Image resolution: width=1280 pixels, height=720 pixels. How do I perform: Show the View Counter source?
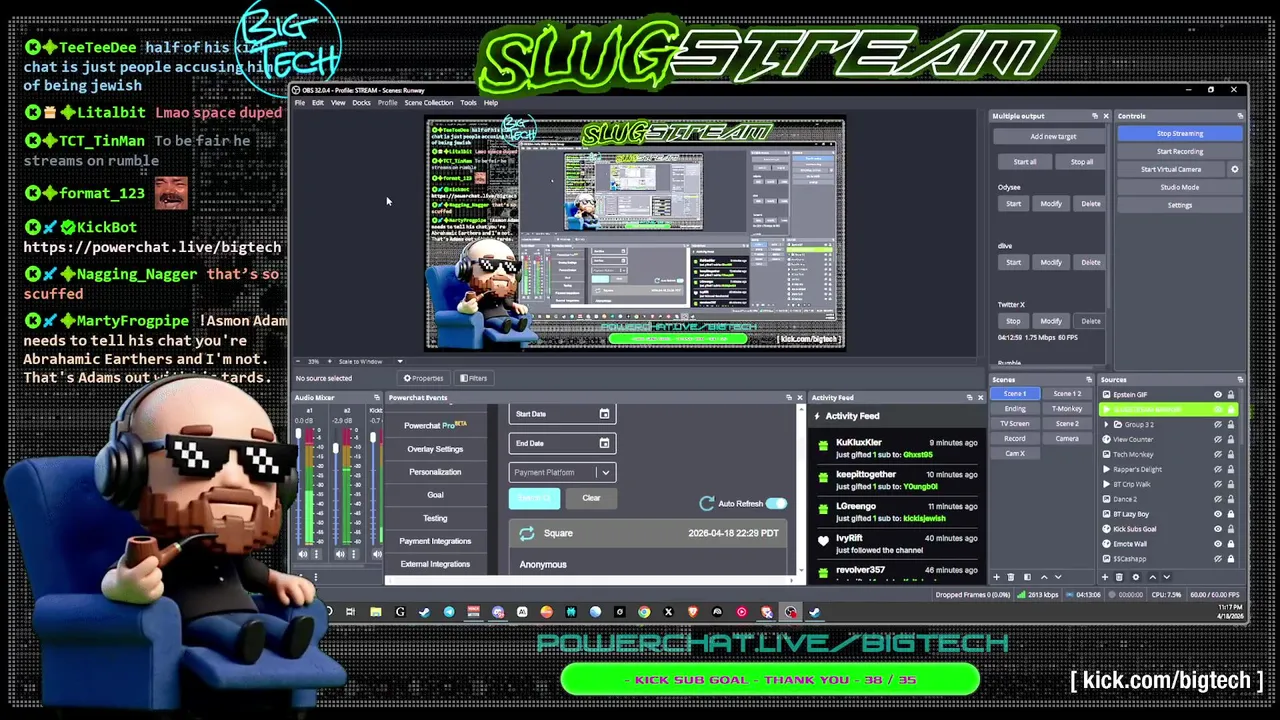pos(1218,439)
